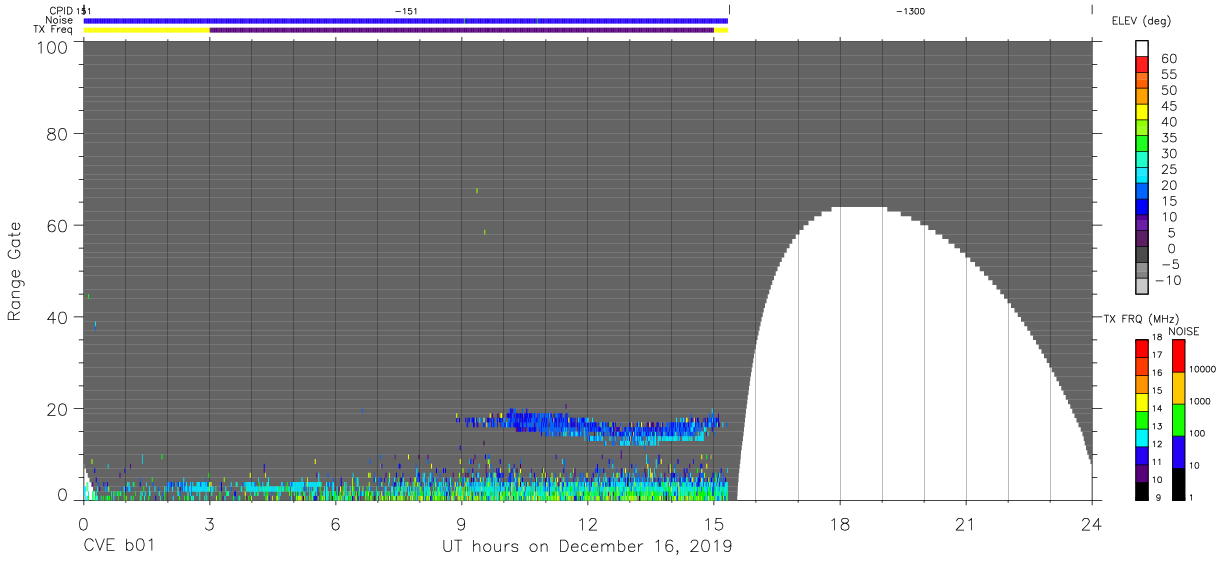Click the '-151' CPID value above the plot

pos(406,10)
